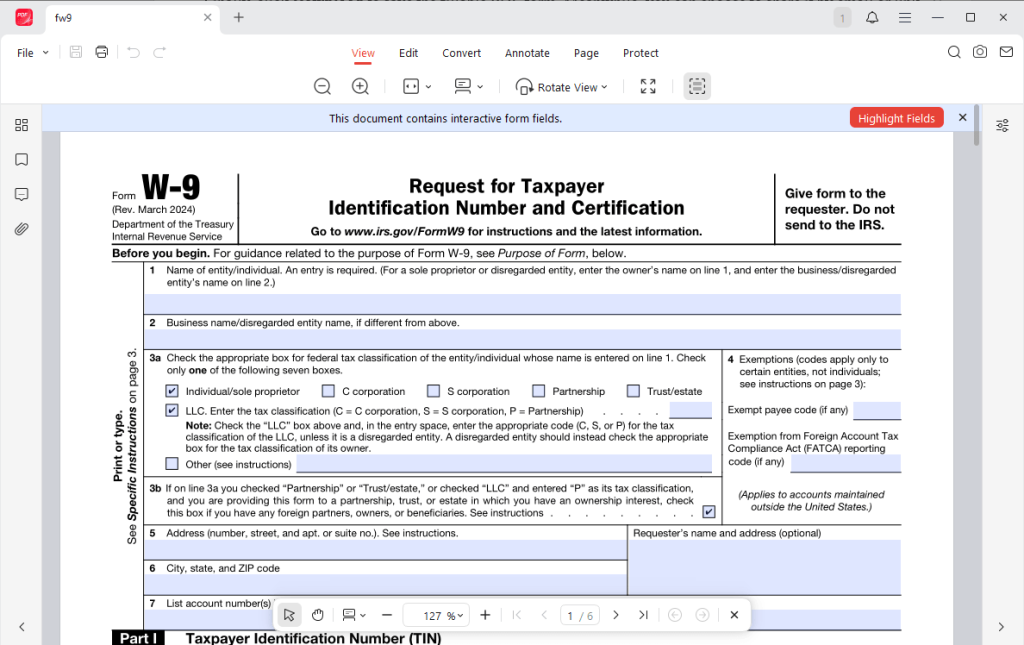Expand the left panel chevron

pyautogui.click(x=22, y=627)
